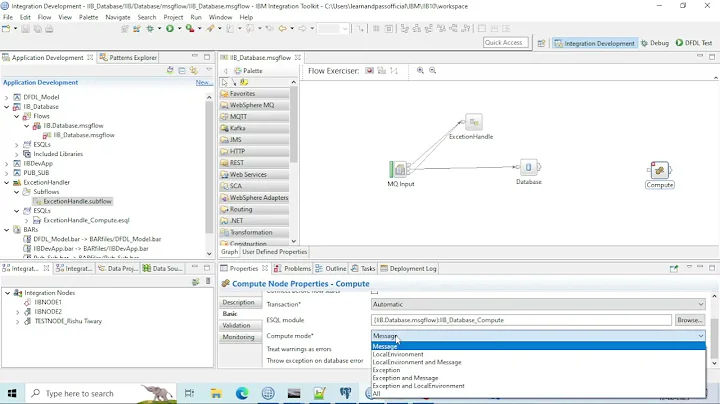
Task: Open the Favorites palette drawer
Action: coord(254,94)
